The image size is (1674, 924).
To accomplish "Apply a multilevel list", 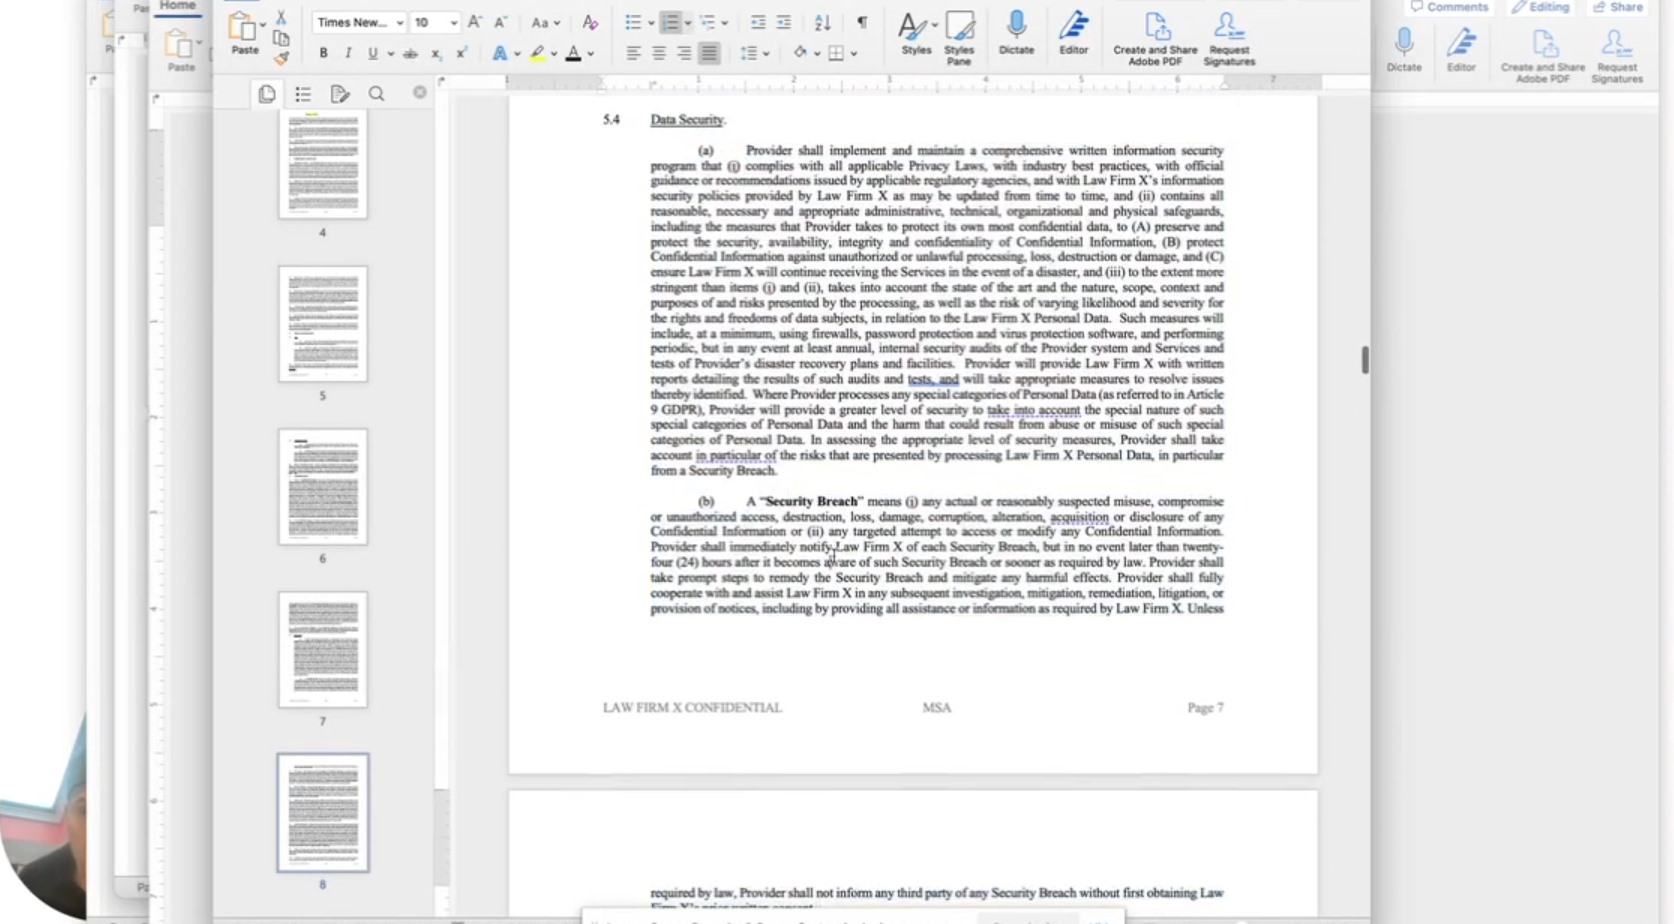I will pyautogui.click(x=708, y=22).
